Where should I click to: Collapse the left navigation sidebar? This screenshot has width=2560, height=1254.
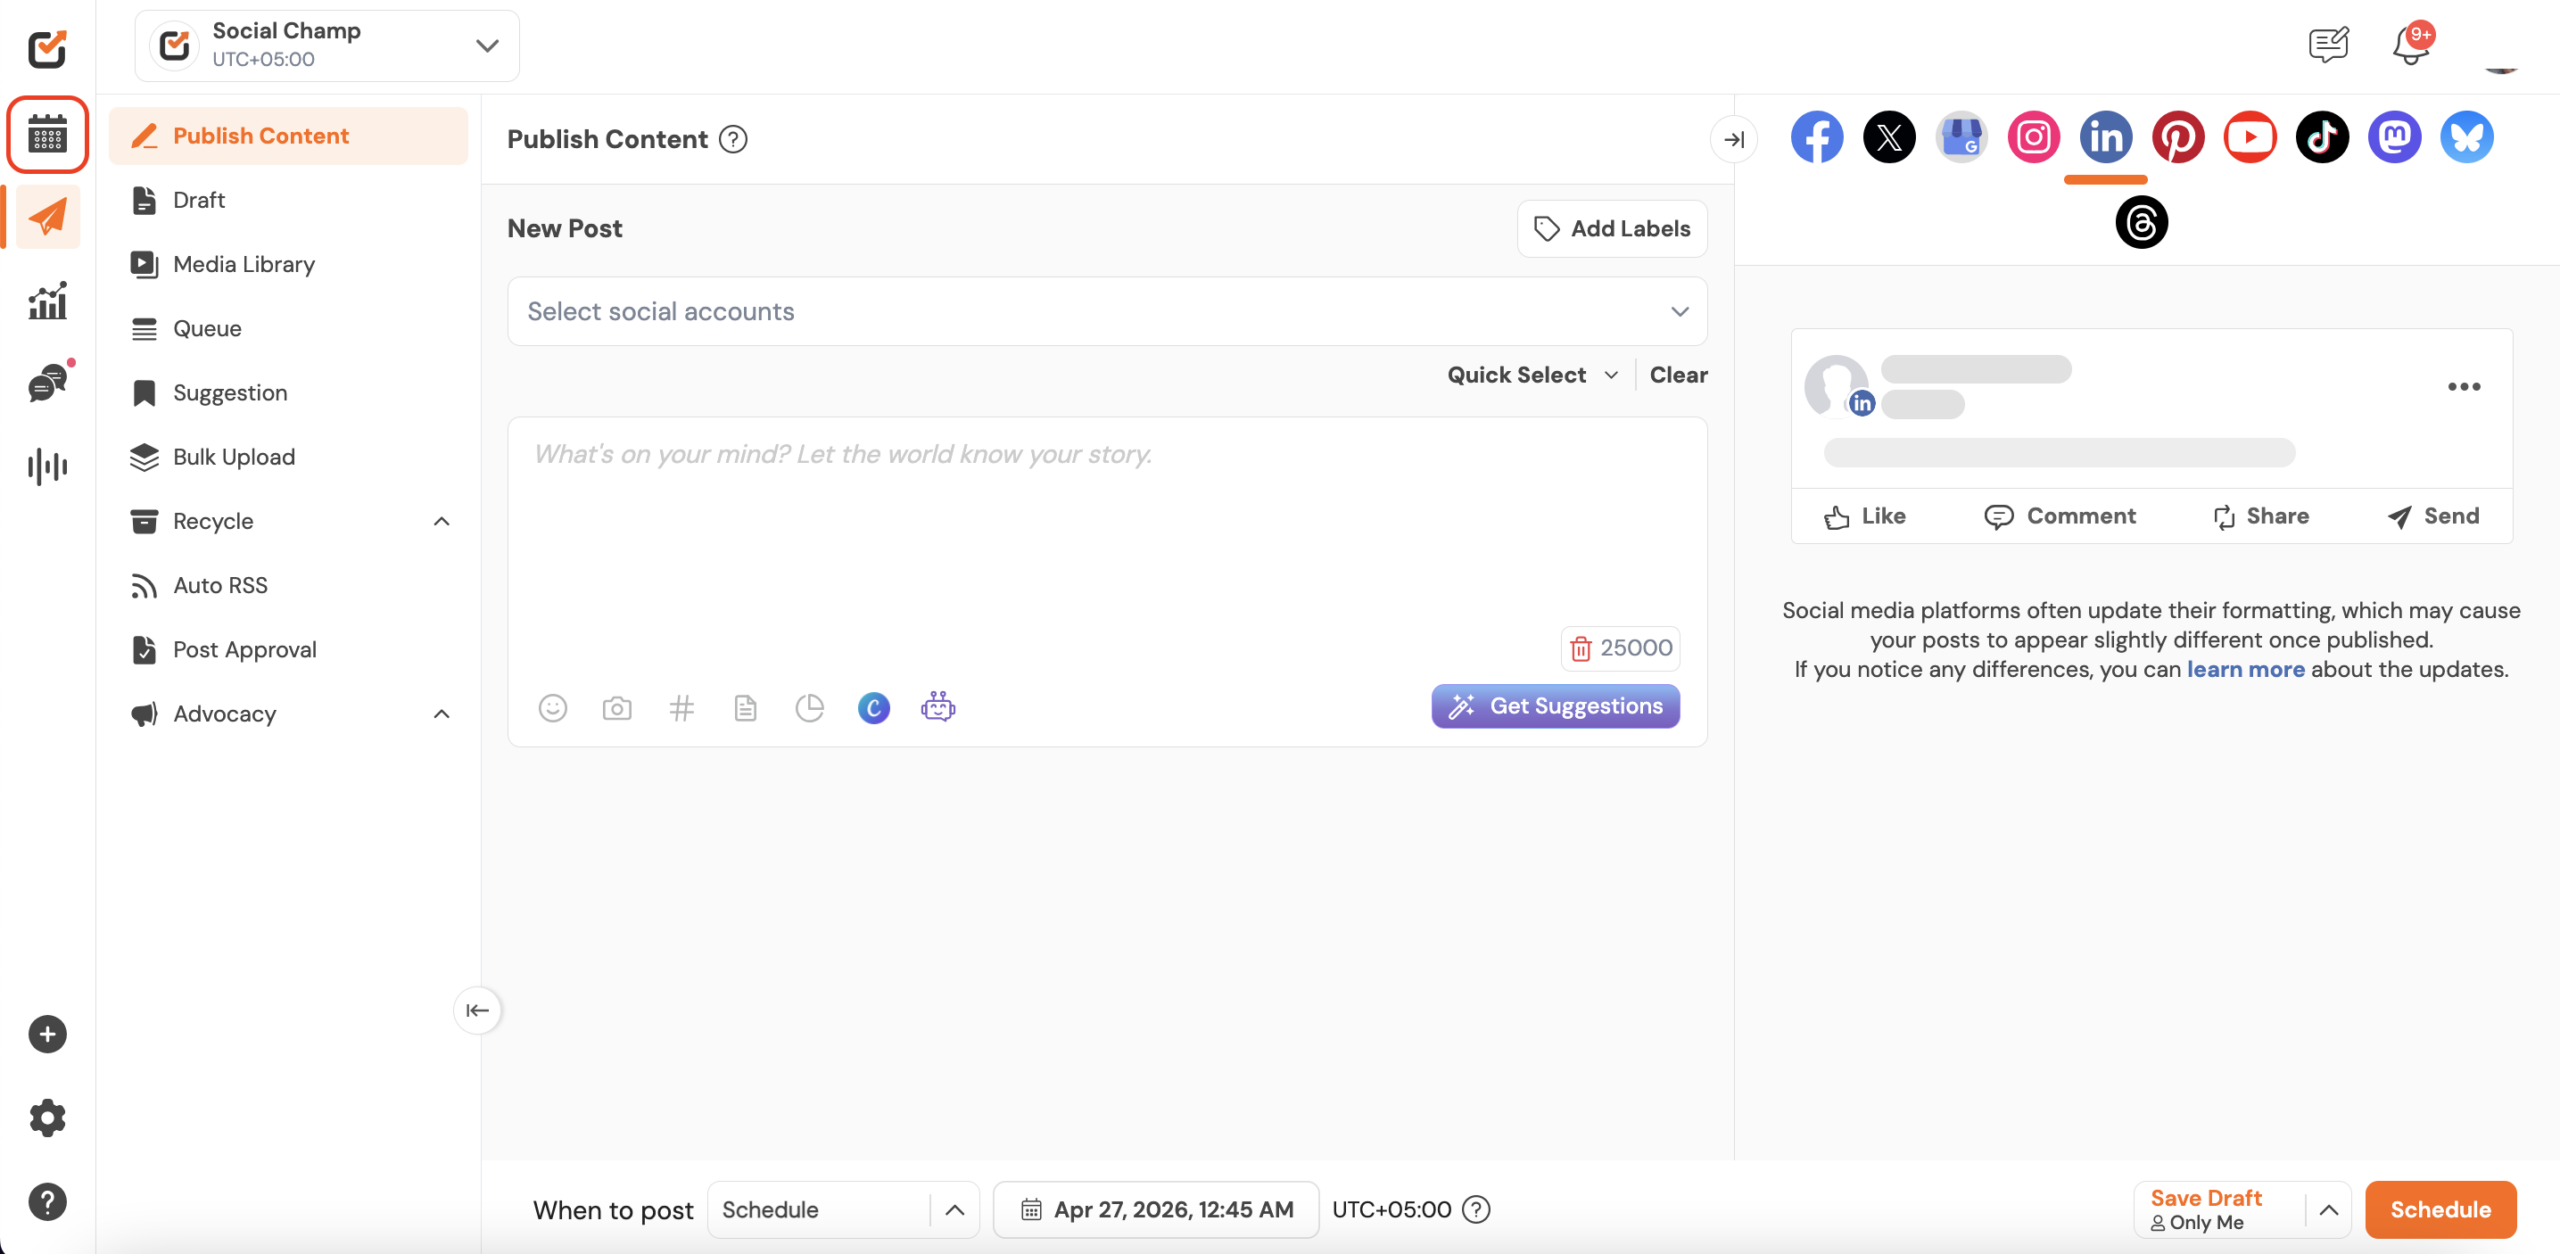click(x=477, y=1010)
